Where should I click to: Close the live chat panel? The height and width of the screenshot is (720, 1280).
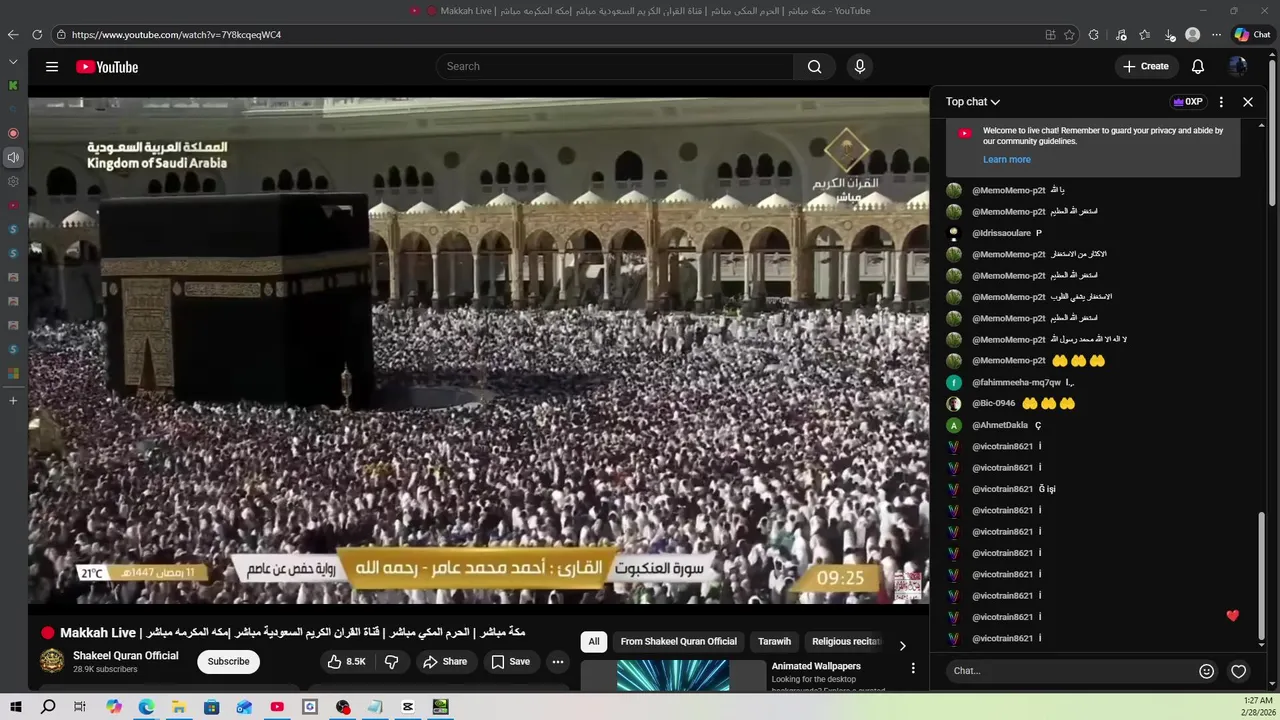click(x=1248, y=102)
